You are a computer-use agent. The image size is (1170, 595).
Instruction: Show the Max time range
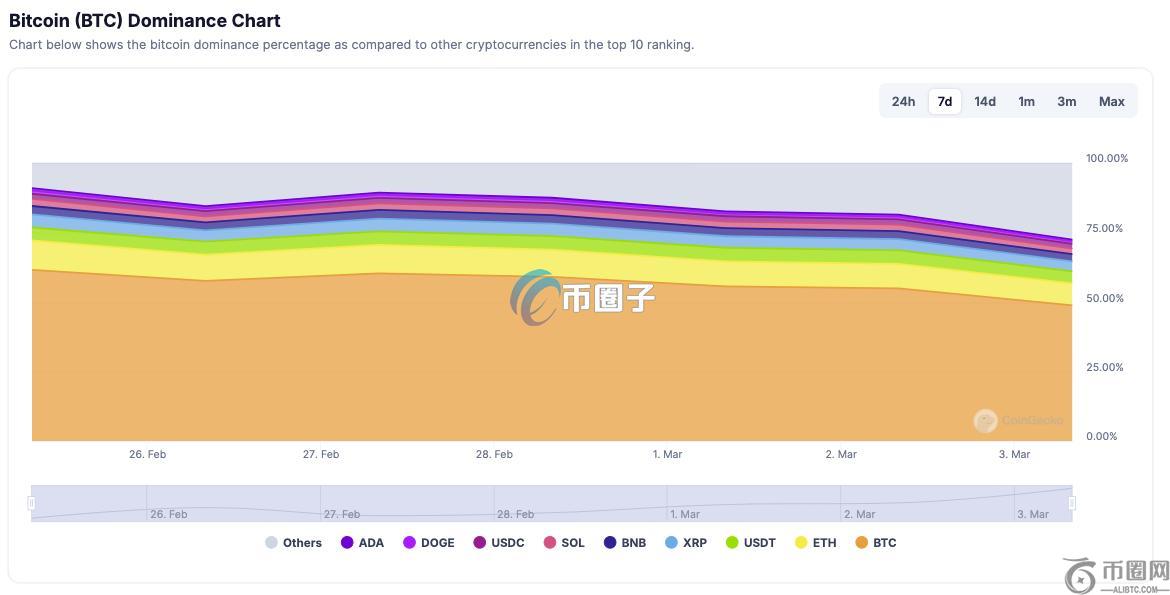(1112, 101)
